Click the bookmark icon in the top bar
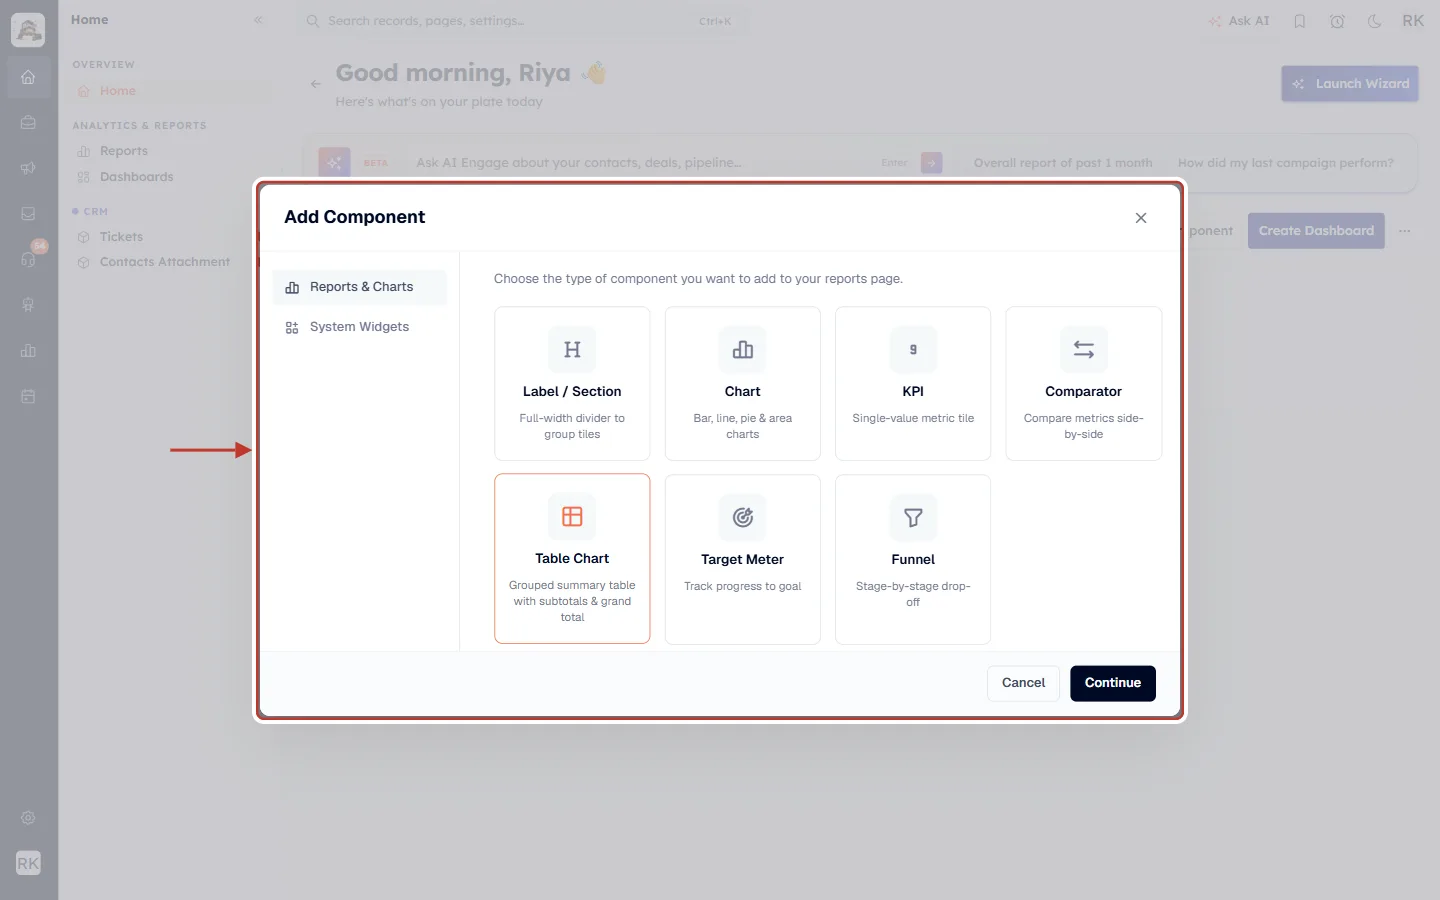 pyautogui.click(x=1300, y=21)
